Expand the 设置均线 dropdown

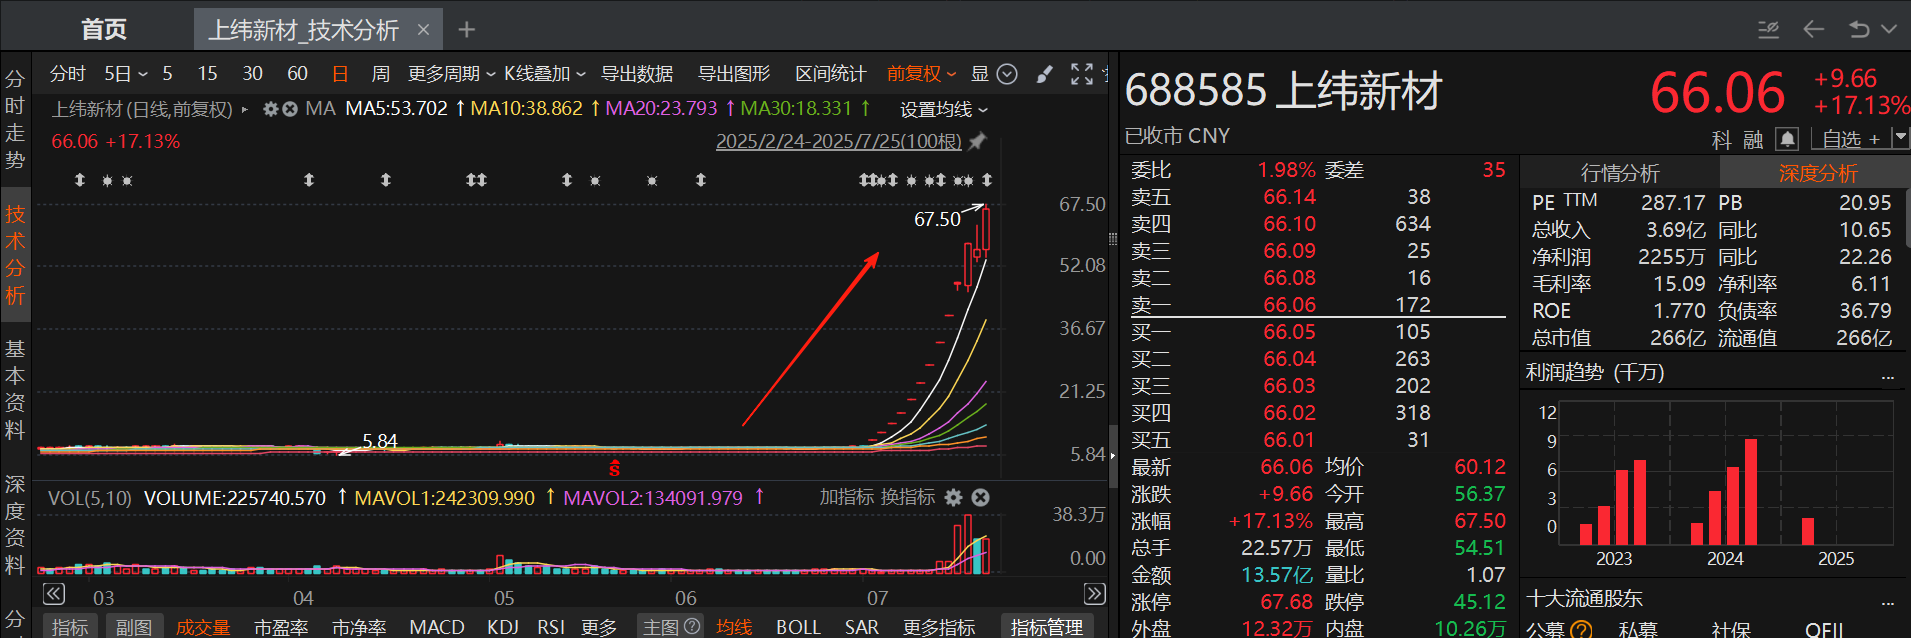click(943, 109)
